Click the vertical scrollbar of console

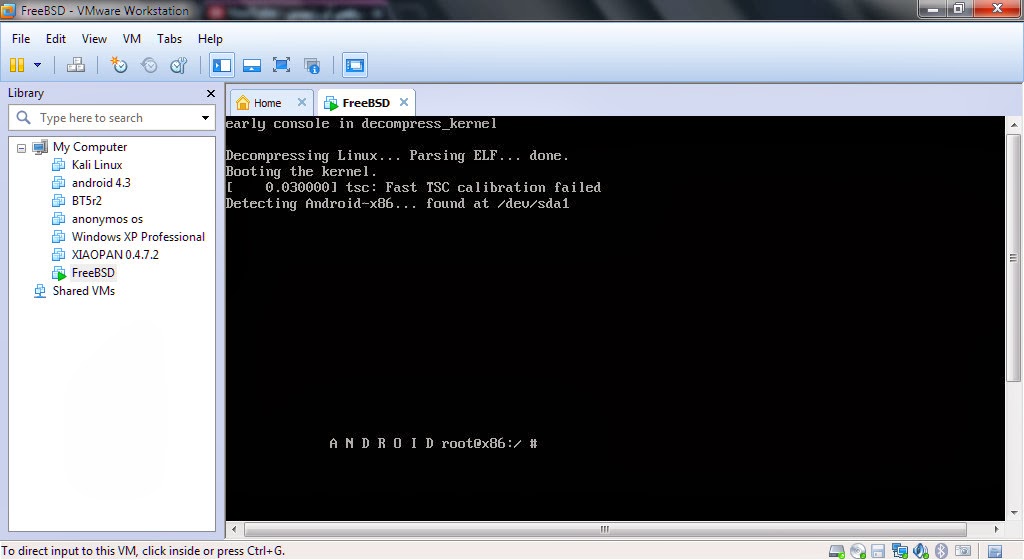point(1014,258)
